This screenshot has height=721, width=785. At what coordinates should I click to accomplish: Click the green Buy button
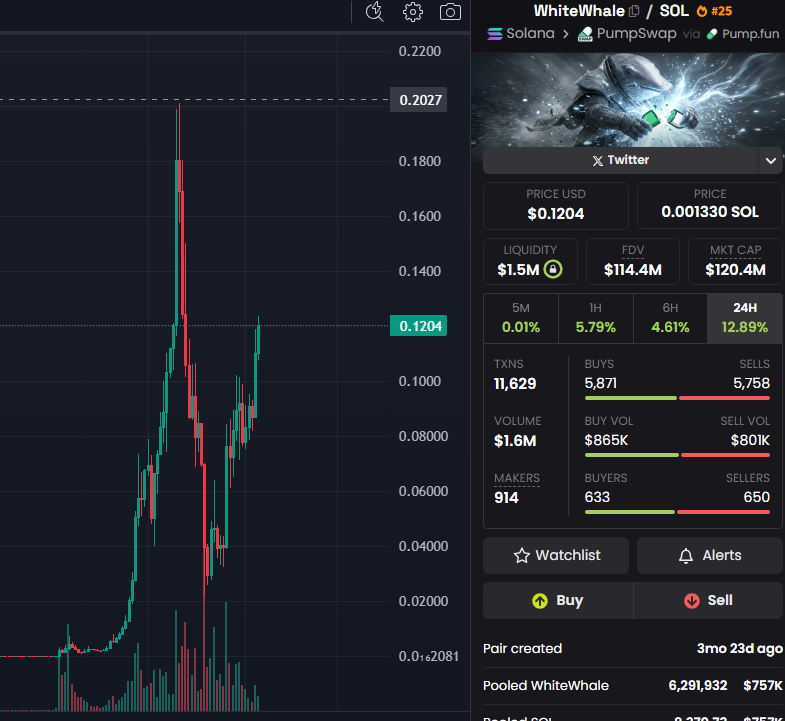558,600
